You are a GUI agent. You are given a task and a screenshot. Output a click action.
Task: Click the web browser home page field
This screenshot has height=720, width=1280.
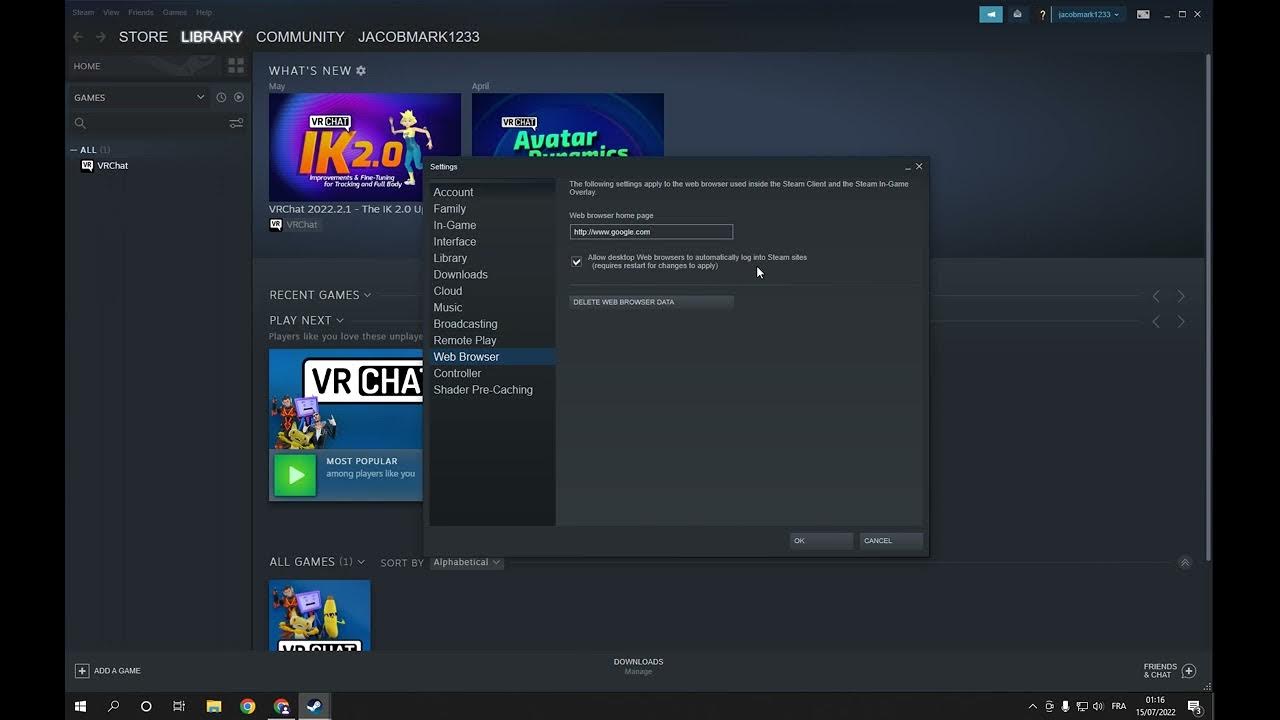(651, 232)
